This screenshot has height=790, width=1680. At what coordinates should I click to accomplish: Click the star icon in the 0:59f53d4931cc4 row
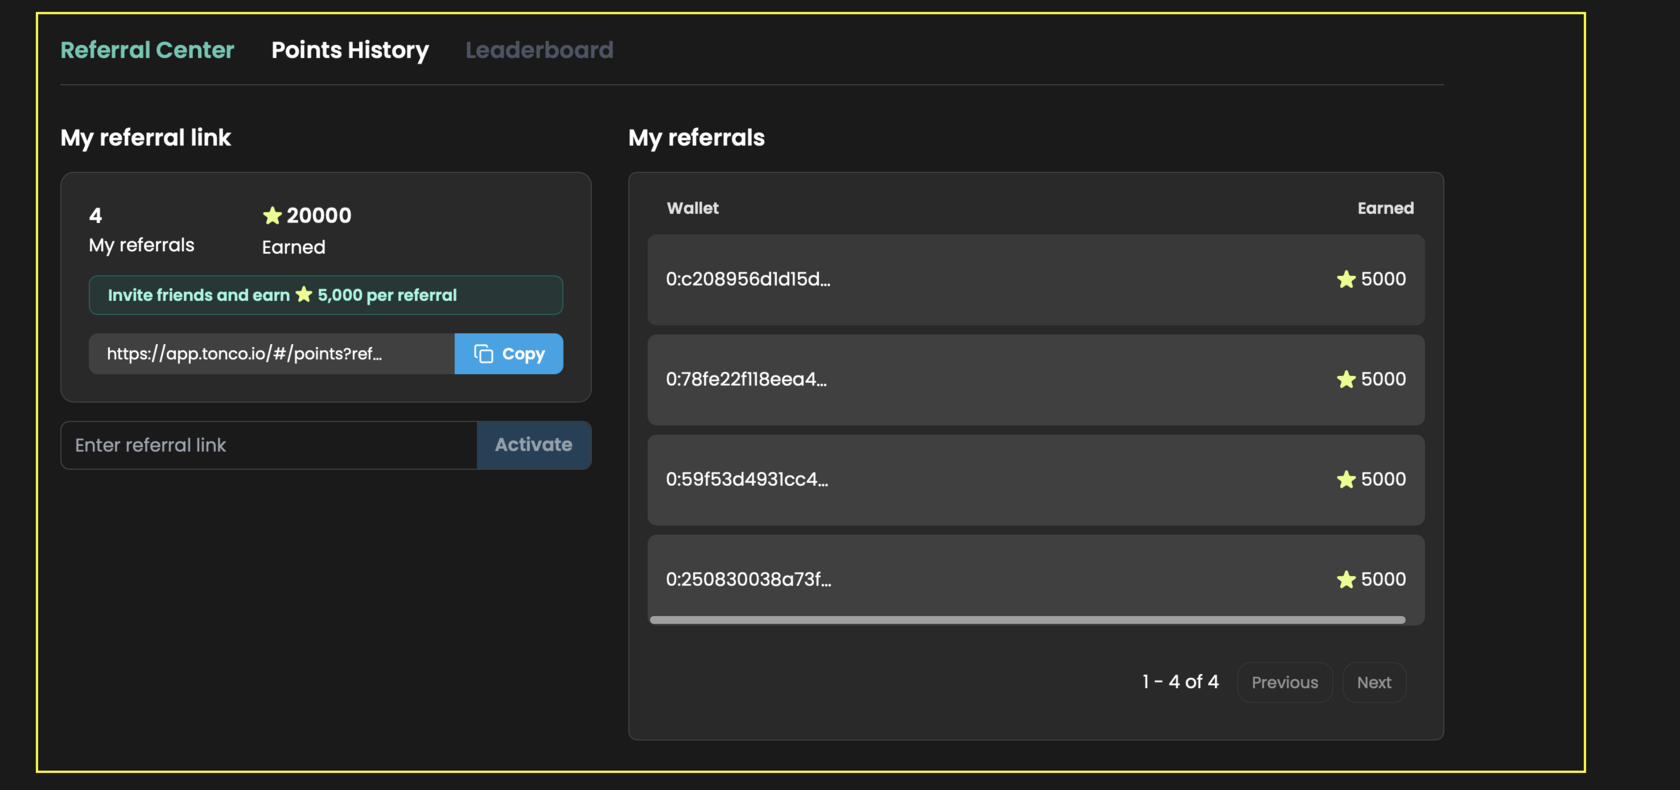(x=1346, y=480)
